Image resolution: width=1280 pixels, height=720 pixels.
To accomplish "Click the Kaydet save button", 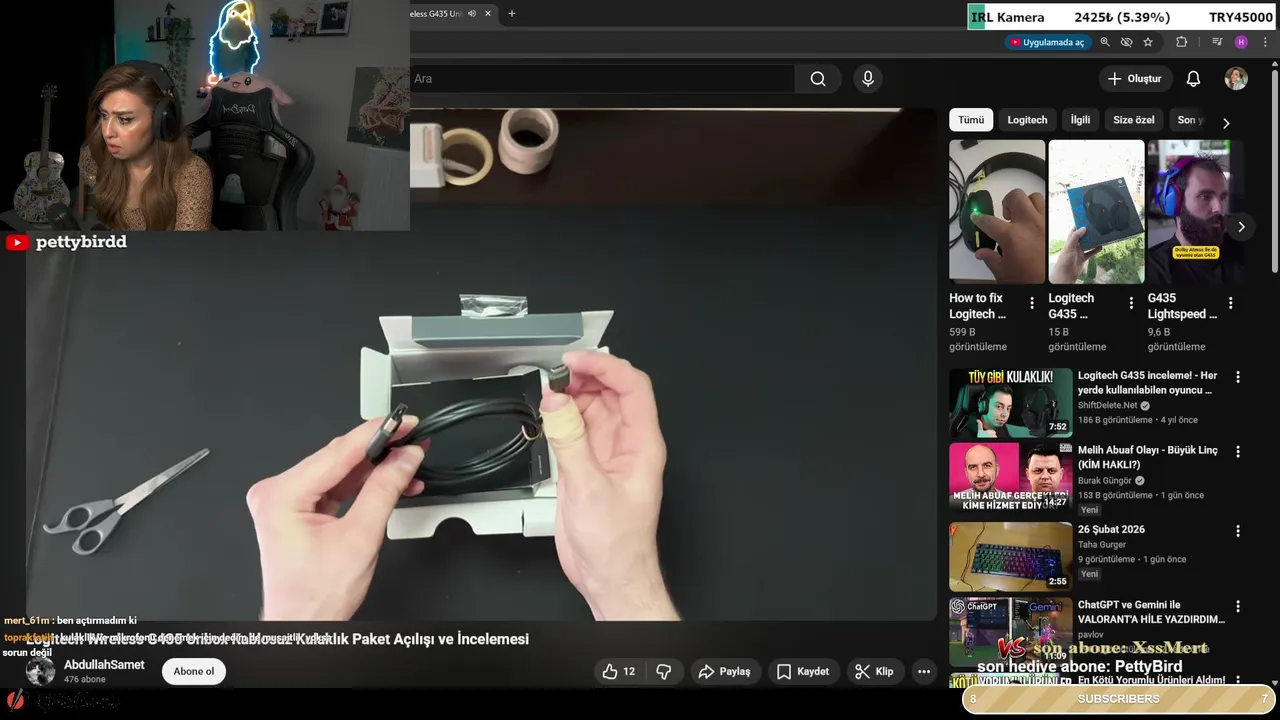I will (x=803, y=672).
